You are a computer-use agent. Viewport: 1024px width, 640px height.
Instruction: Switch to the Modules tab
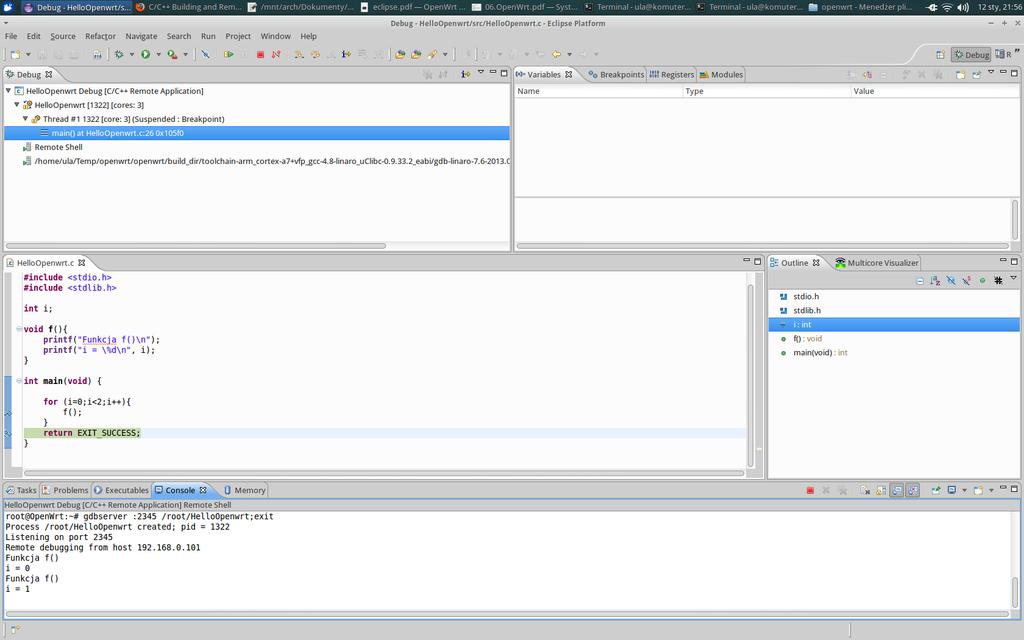click(721, 74)
